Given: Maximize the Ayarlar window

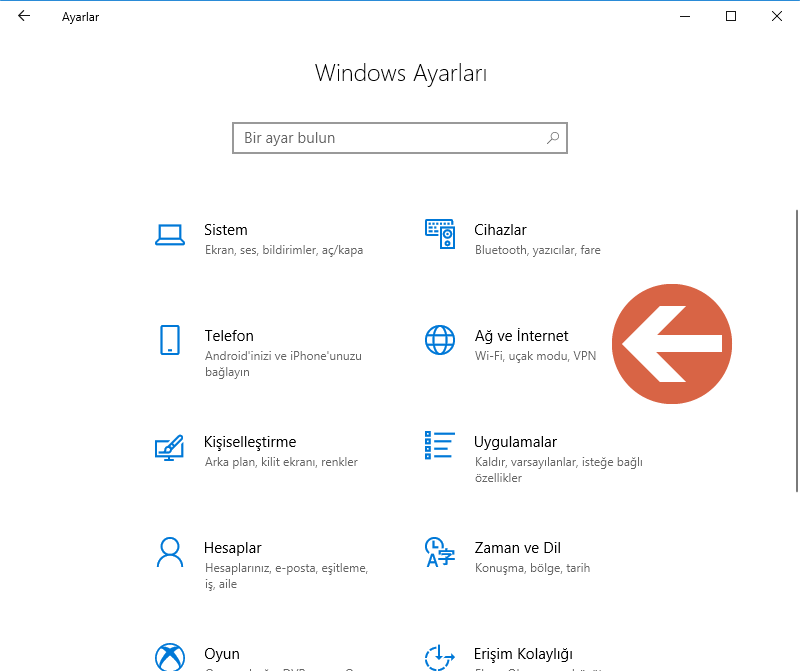Looking at the screenshot, I should coord(731,16).
